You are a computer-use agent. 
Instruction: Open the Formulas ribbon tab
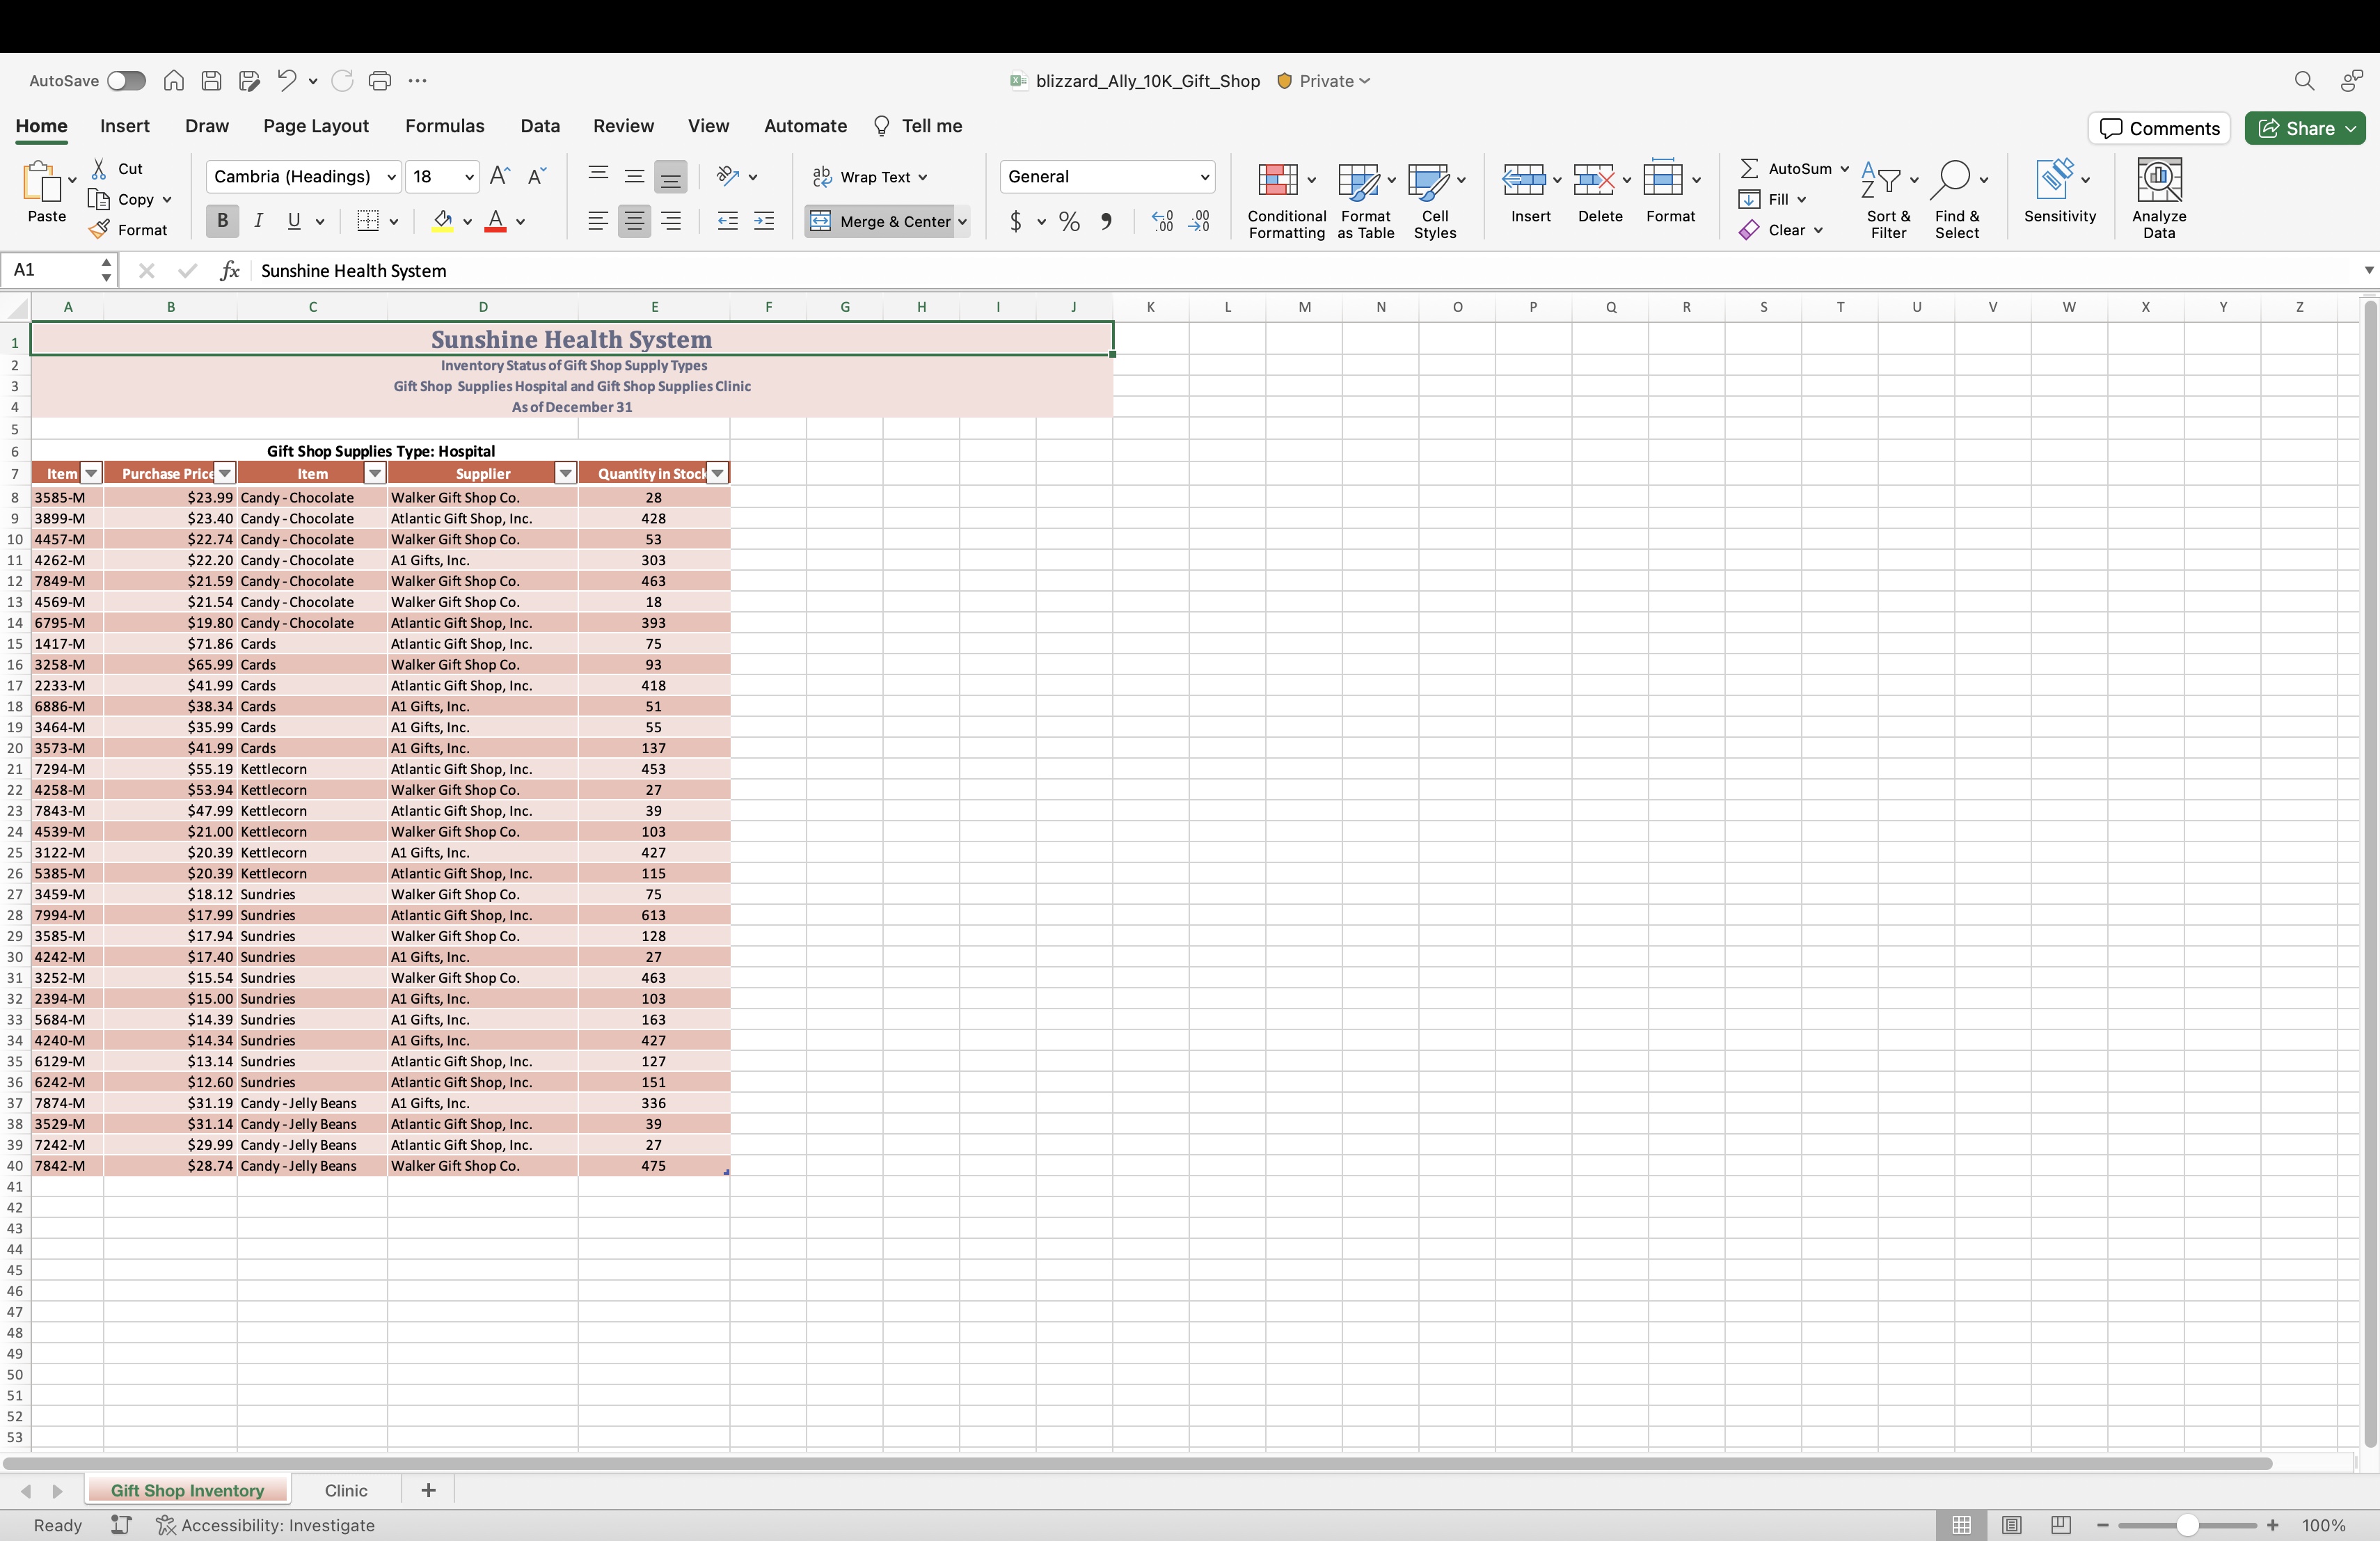pos(444,126)
